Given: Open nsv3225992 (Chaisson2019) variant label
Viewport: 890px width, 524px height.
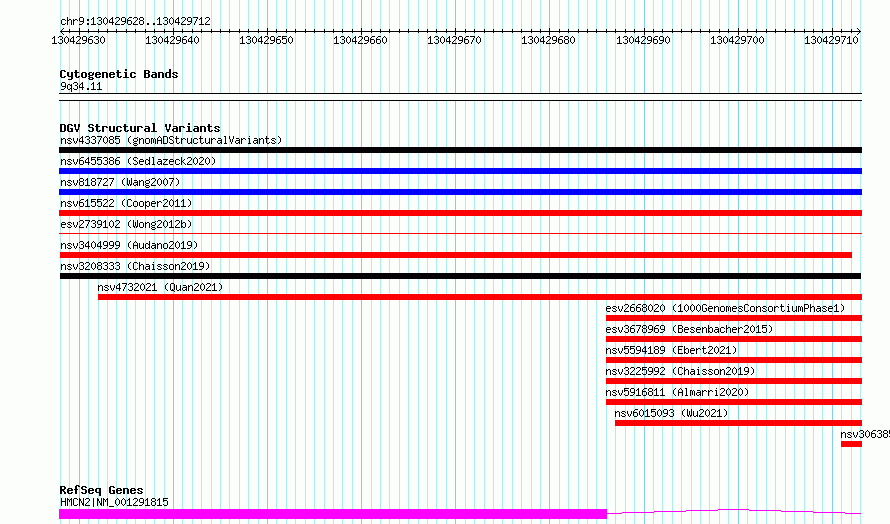Looking at the screenshot, I should [x=680, y=371].
